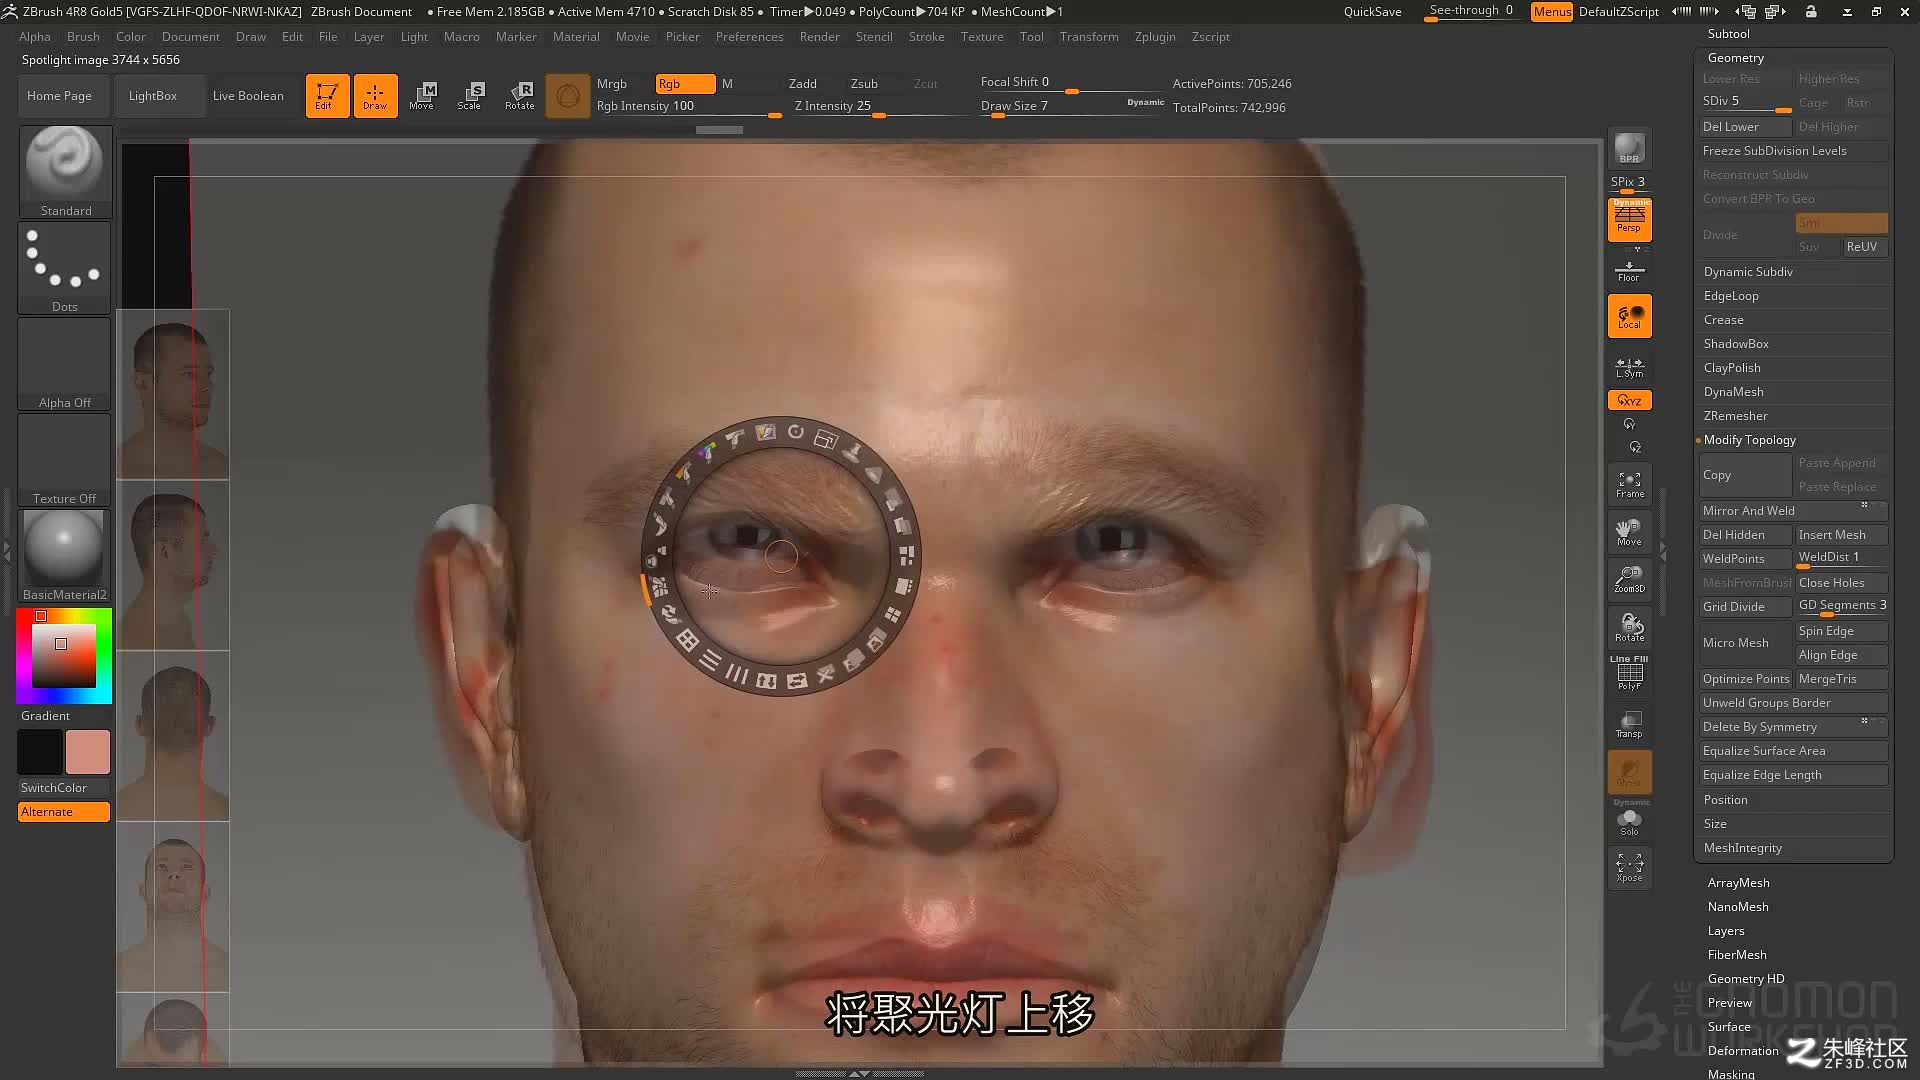Image resolution: width=1920 pixels, height=1080 pixels.
Task: Expand the ZRemesher section
Action: click(x=1735, y=416)
